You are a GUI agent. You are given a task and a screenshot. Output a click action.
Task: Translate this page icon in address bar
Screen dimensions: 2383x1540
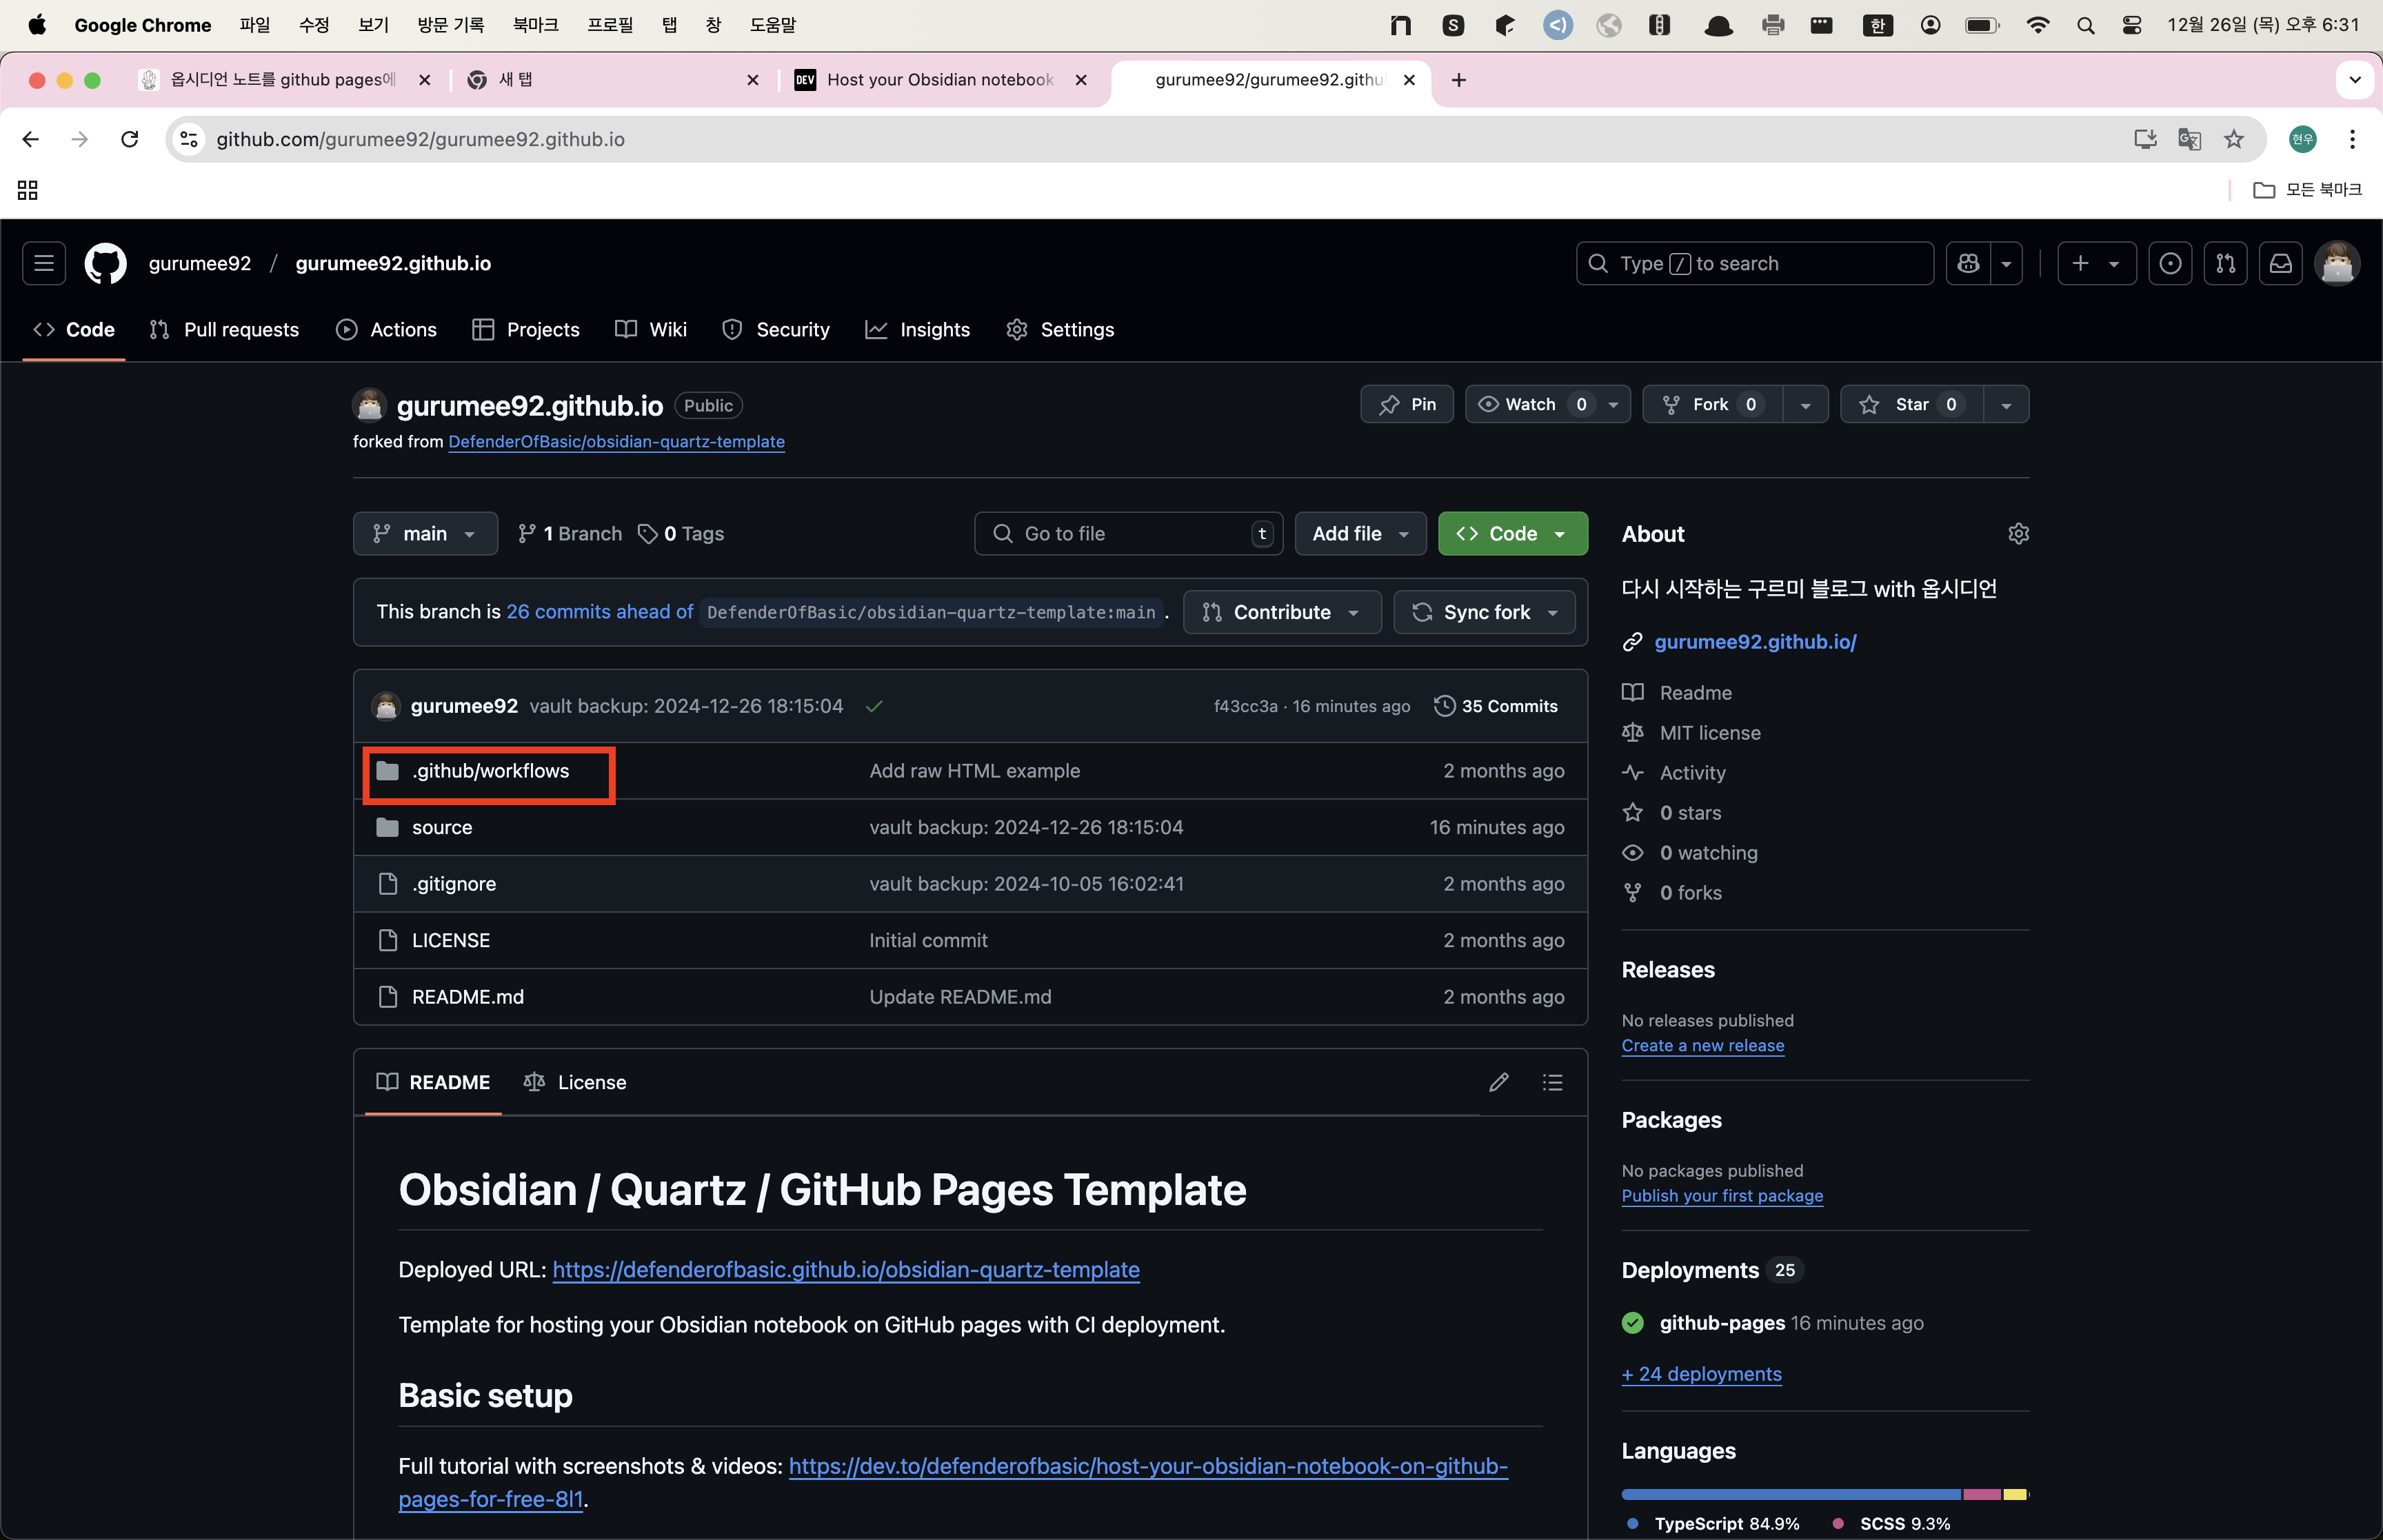pos(2189,139)
